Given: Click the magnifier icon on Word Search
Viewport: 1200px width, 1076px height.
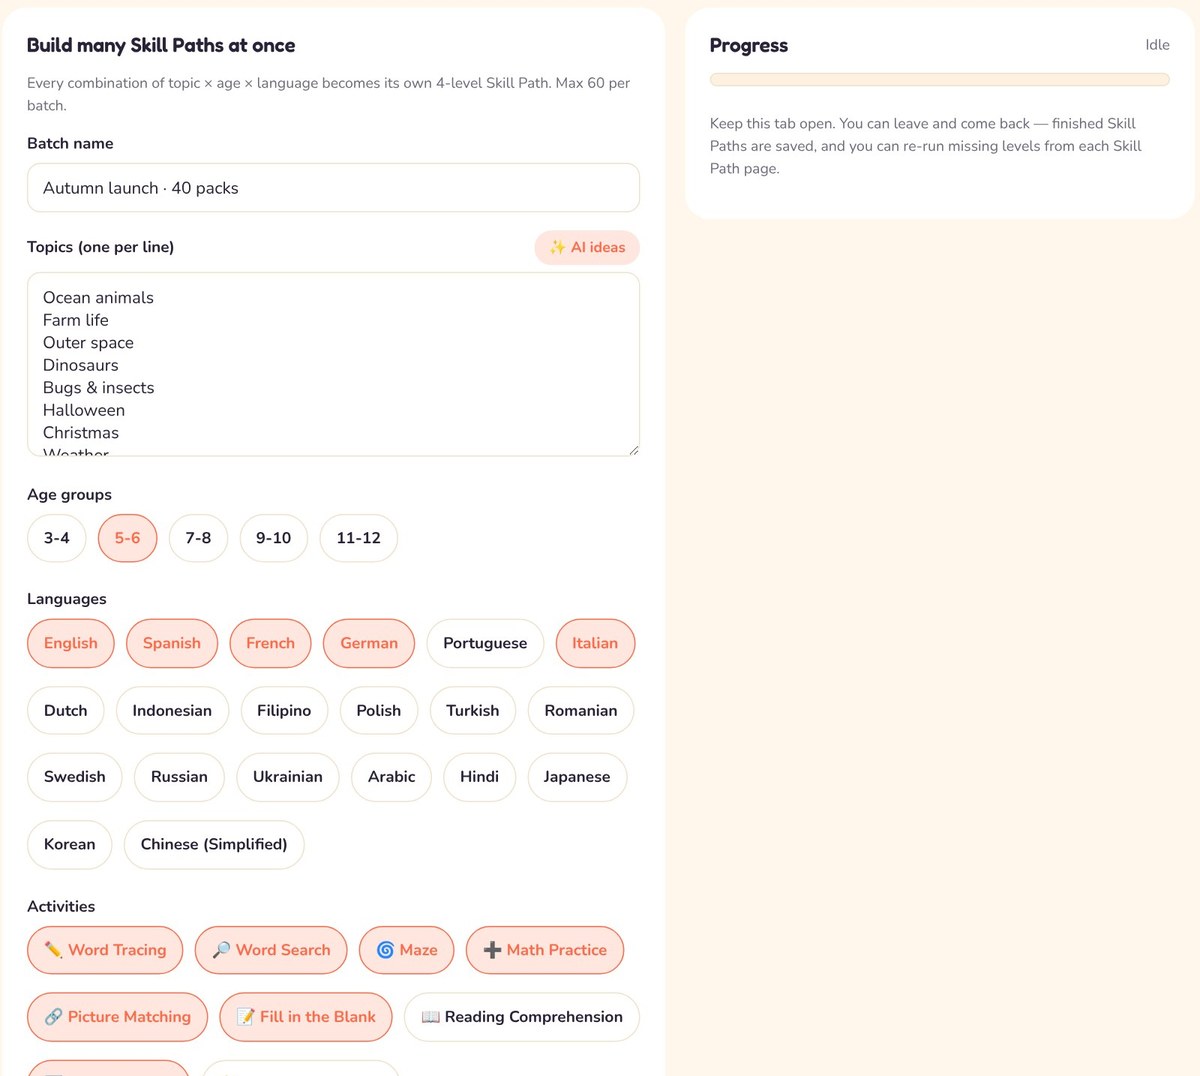Looking at the screenshot, I should point(221,950).
